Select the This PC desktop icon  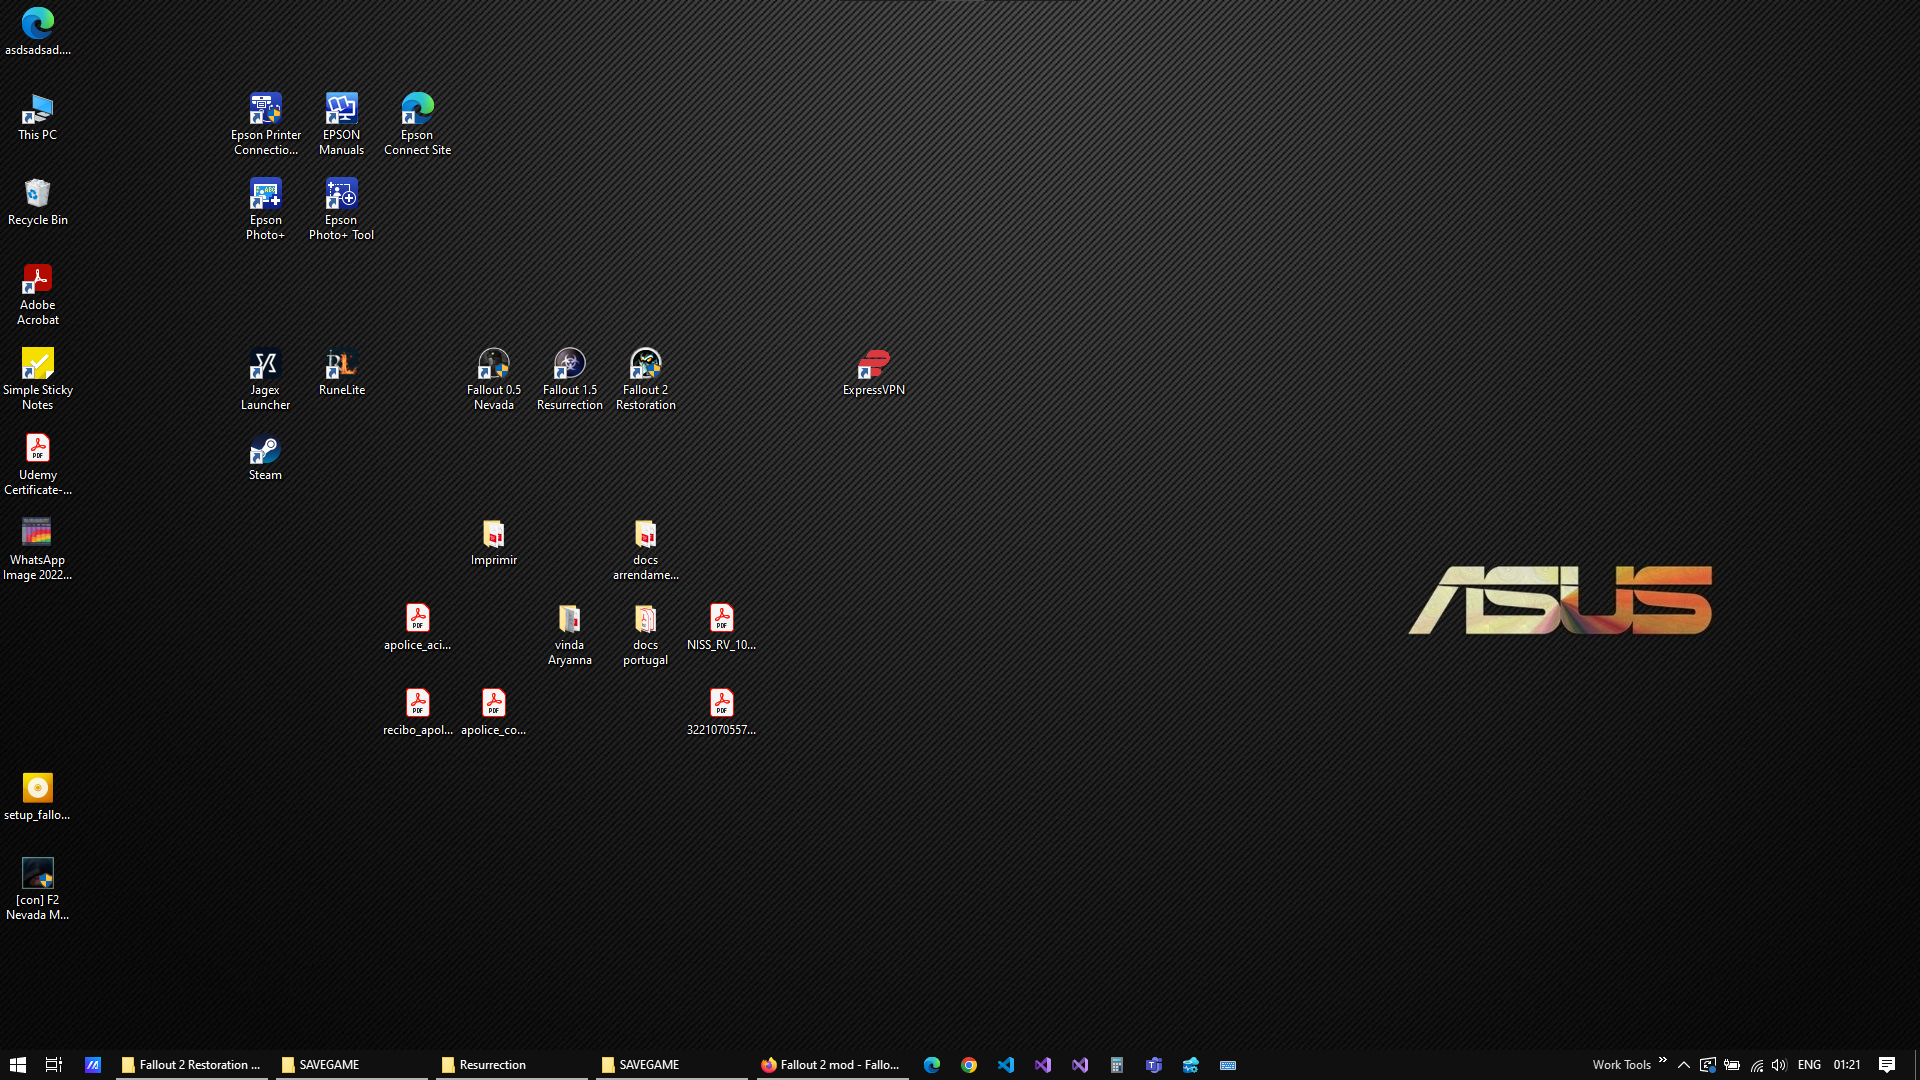tap(37, 116)
